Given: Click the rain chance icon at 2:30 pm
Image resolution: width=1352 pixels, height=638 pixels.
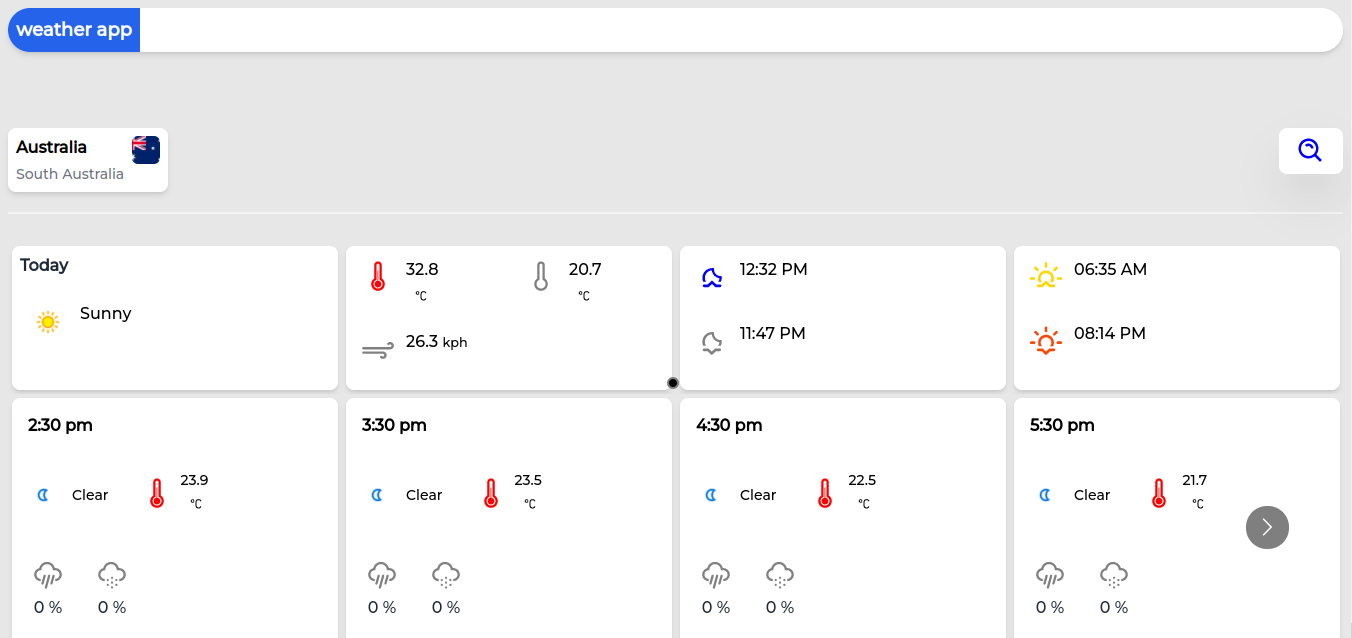Looking at the screenshot, I should (x=48, y=575).
